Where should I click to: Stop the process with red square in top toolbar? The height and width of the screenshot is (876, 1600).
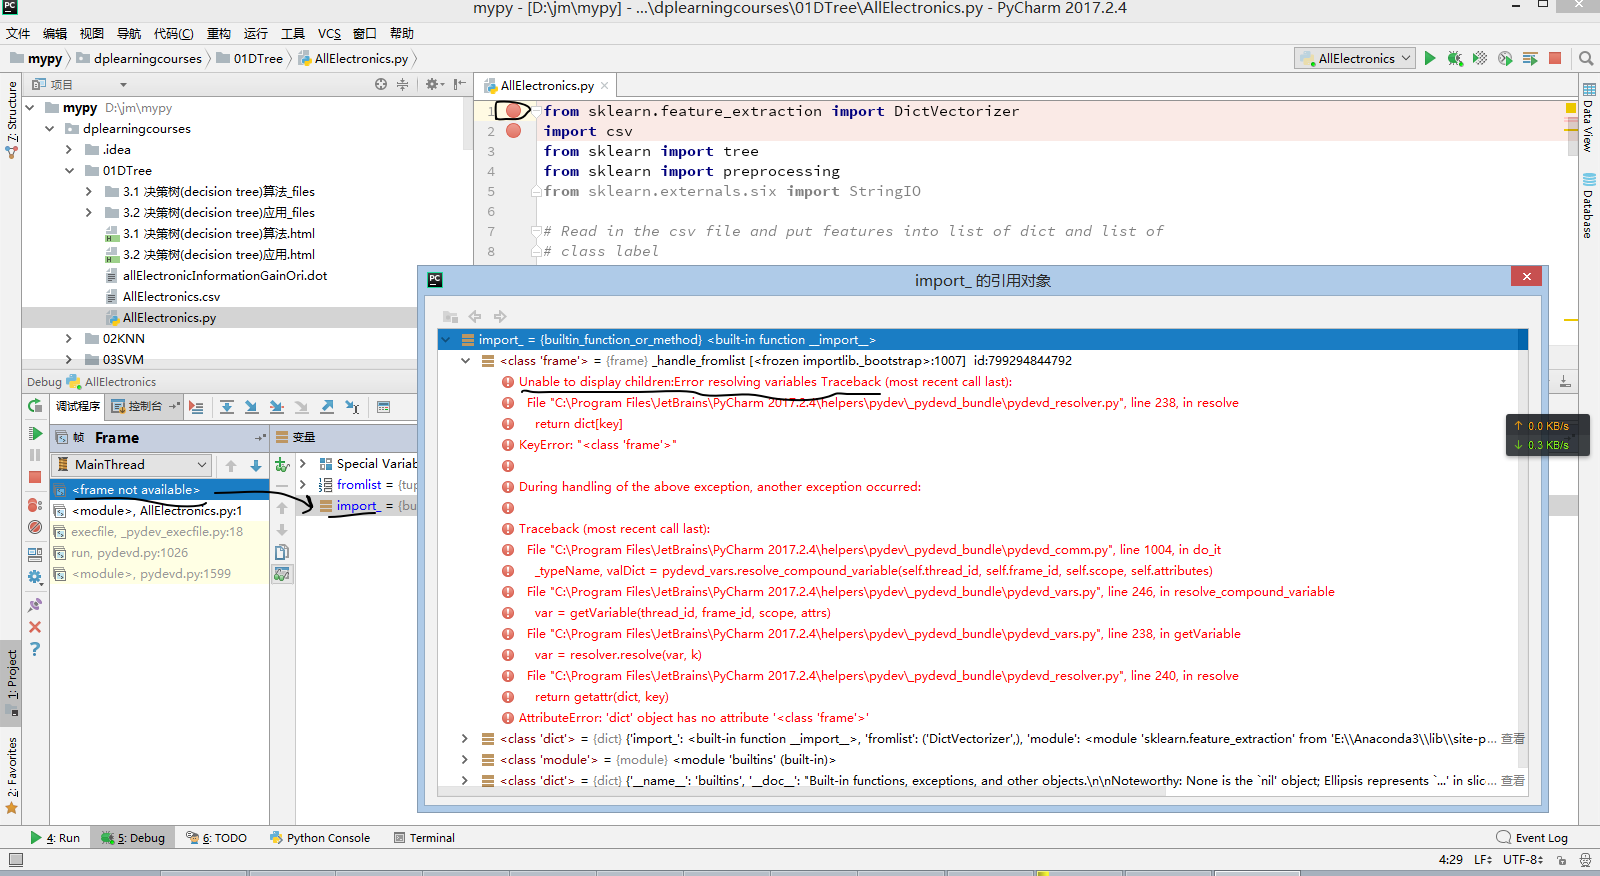point(1555,58)
